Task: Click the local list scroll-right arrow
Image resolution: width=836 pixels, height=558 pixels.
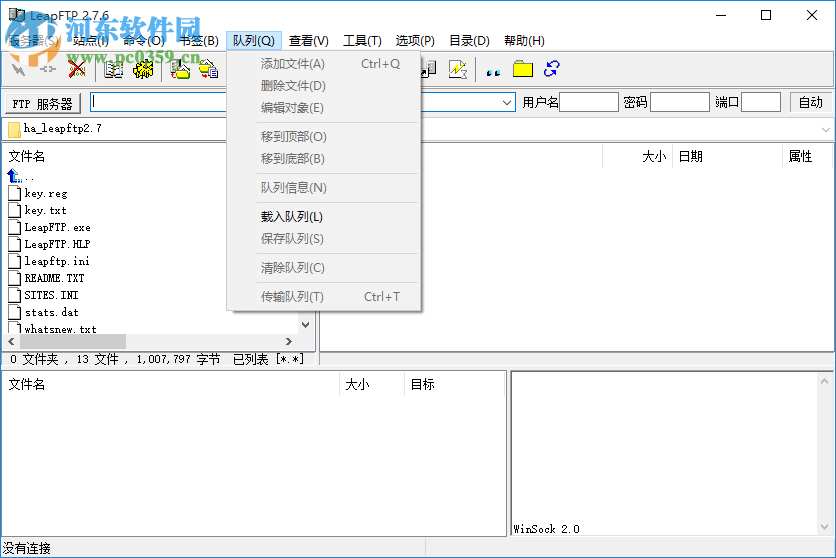Action: pos(288,341)
